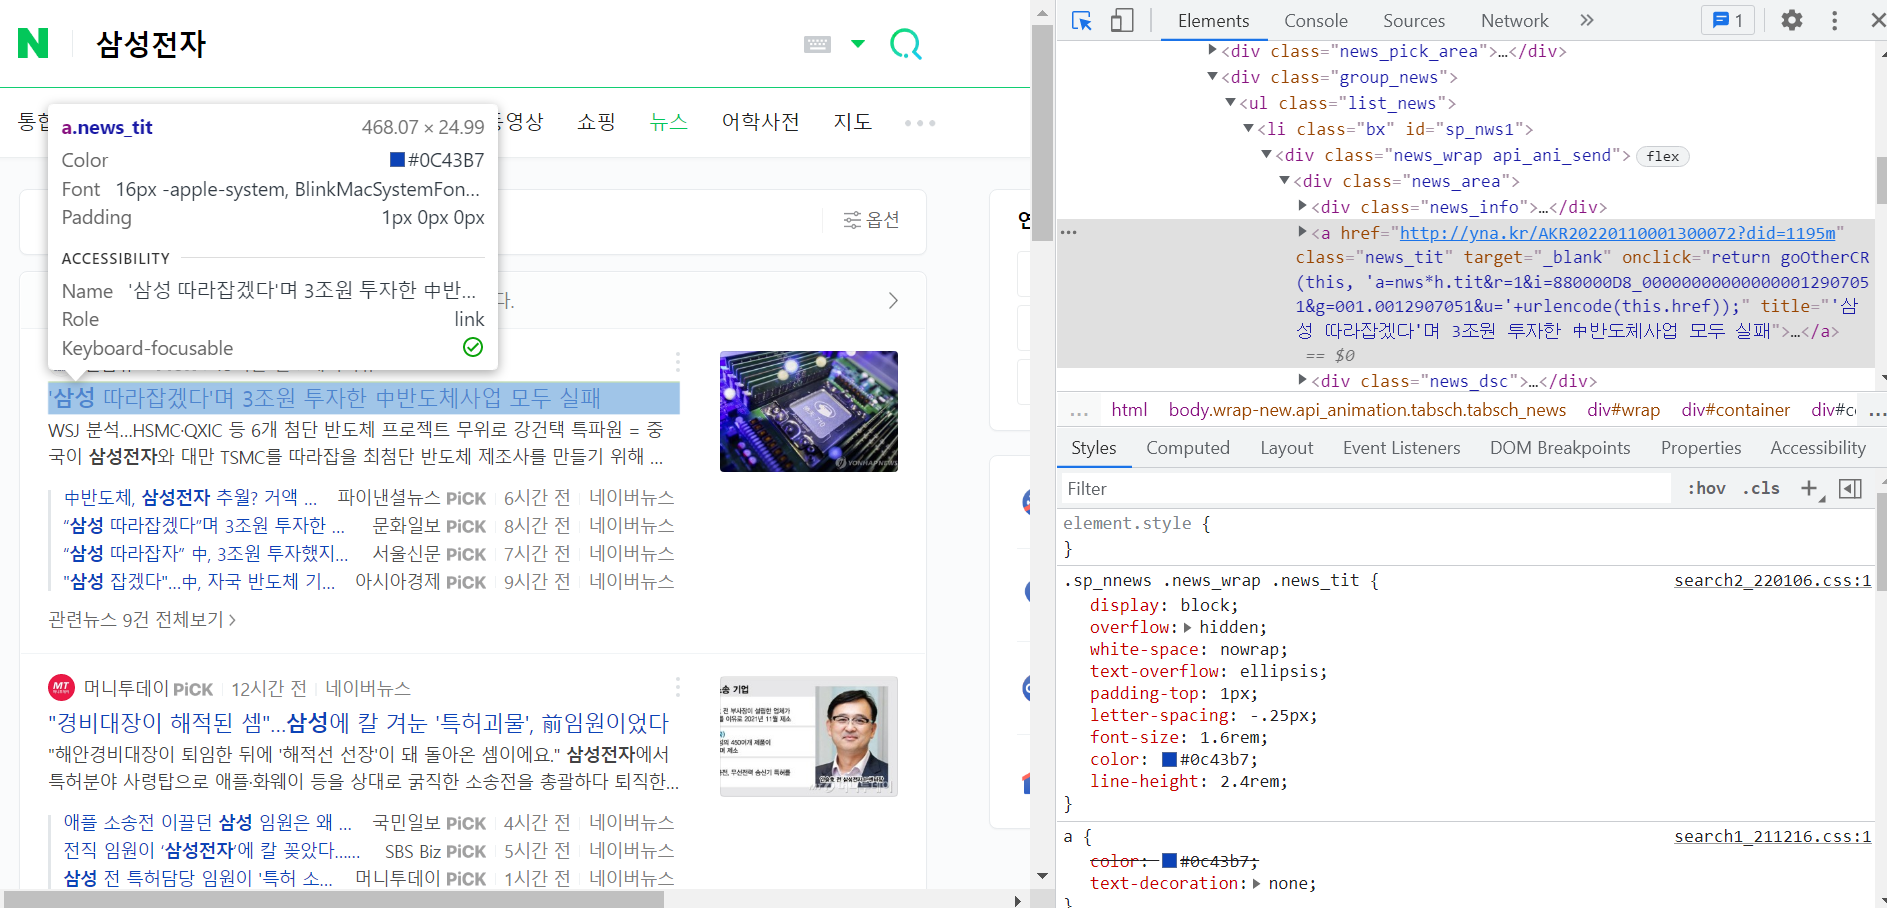Open search2_220106.css source link
The width and height of the screenshot is (1887, 908).
point(1773,580)
